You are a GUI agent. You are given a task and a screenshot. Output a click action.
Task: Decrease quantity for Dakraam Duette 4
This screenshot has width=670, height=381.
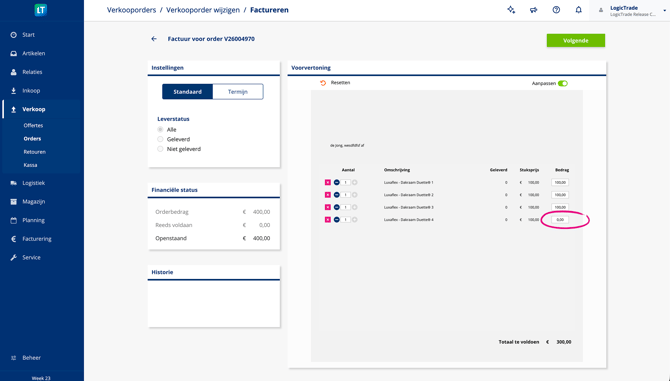click(337, 220)
